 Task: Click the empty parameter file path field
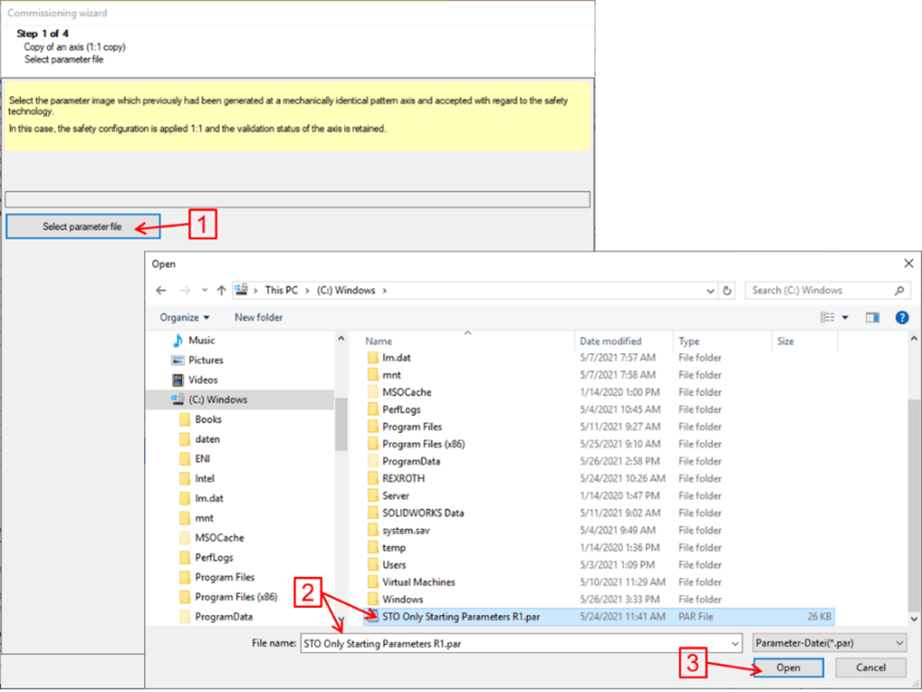[x=298, y=199]
